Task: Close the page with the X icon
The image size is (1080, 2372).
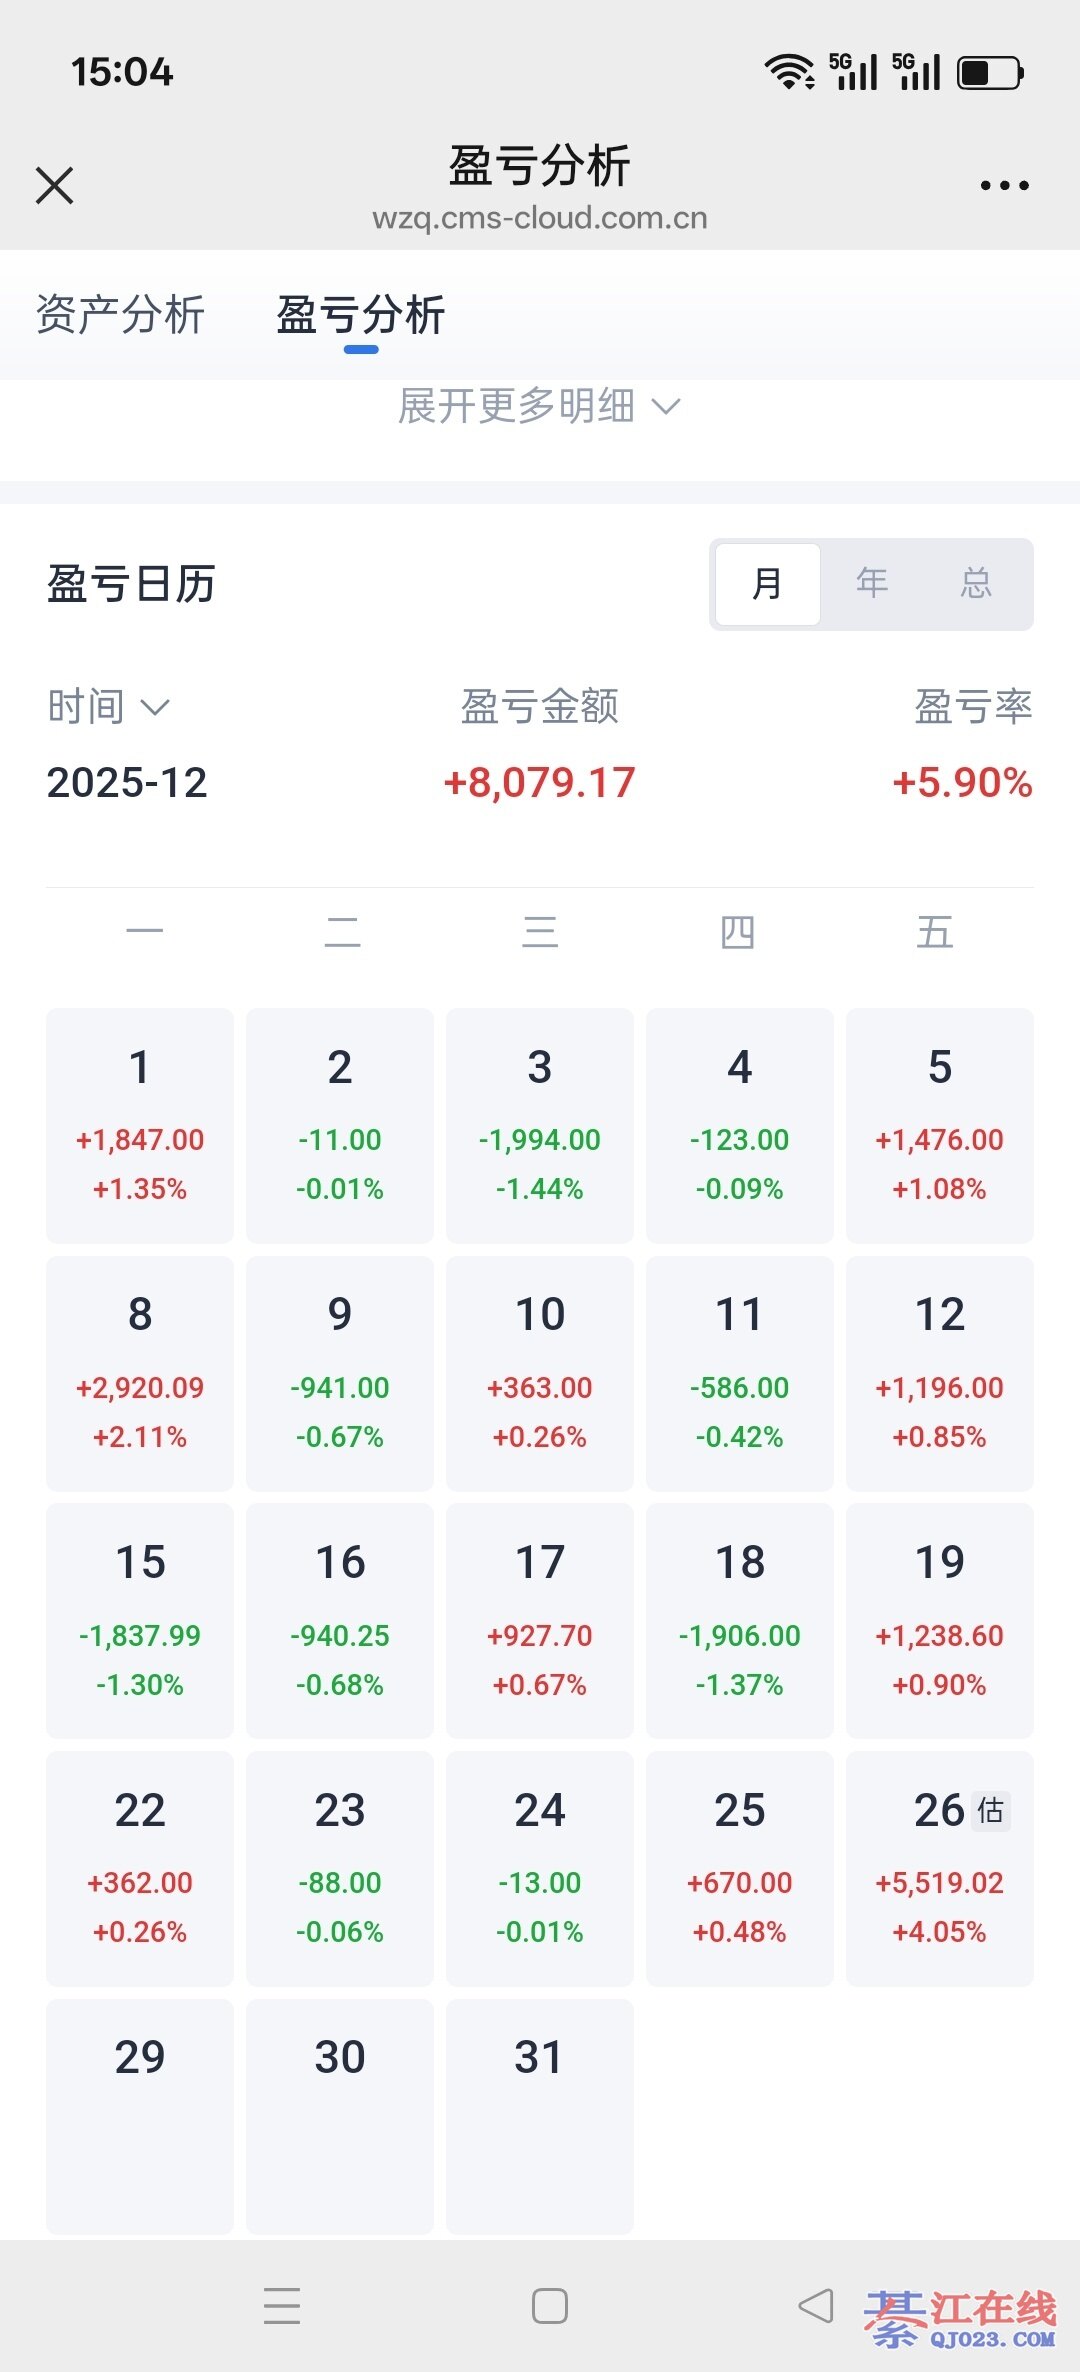Action: pyautogui.click(x=55, y=185)
